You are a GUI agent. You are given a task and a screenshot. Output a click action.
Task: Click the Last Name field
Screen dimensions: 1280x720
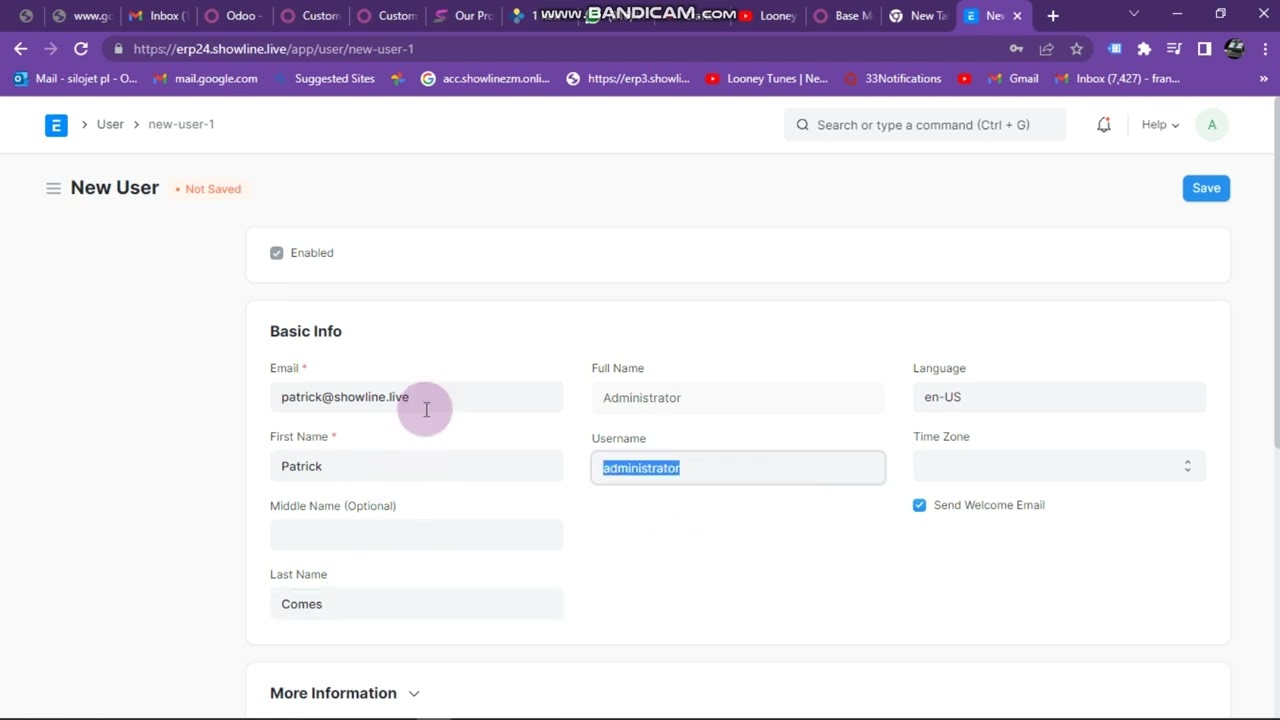[416, 604]
